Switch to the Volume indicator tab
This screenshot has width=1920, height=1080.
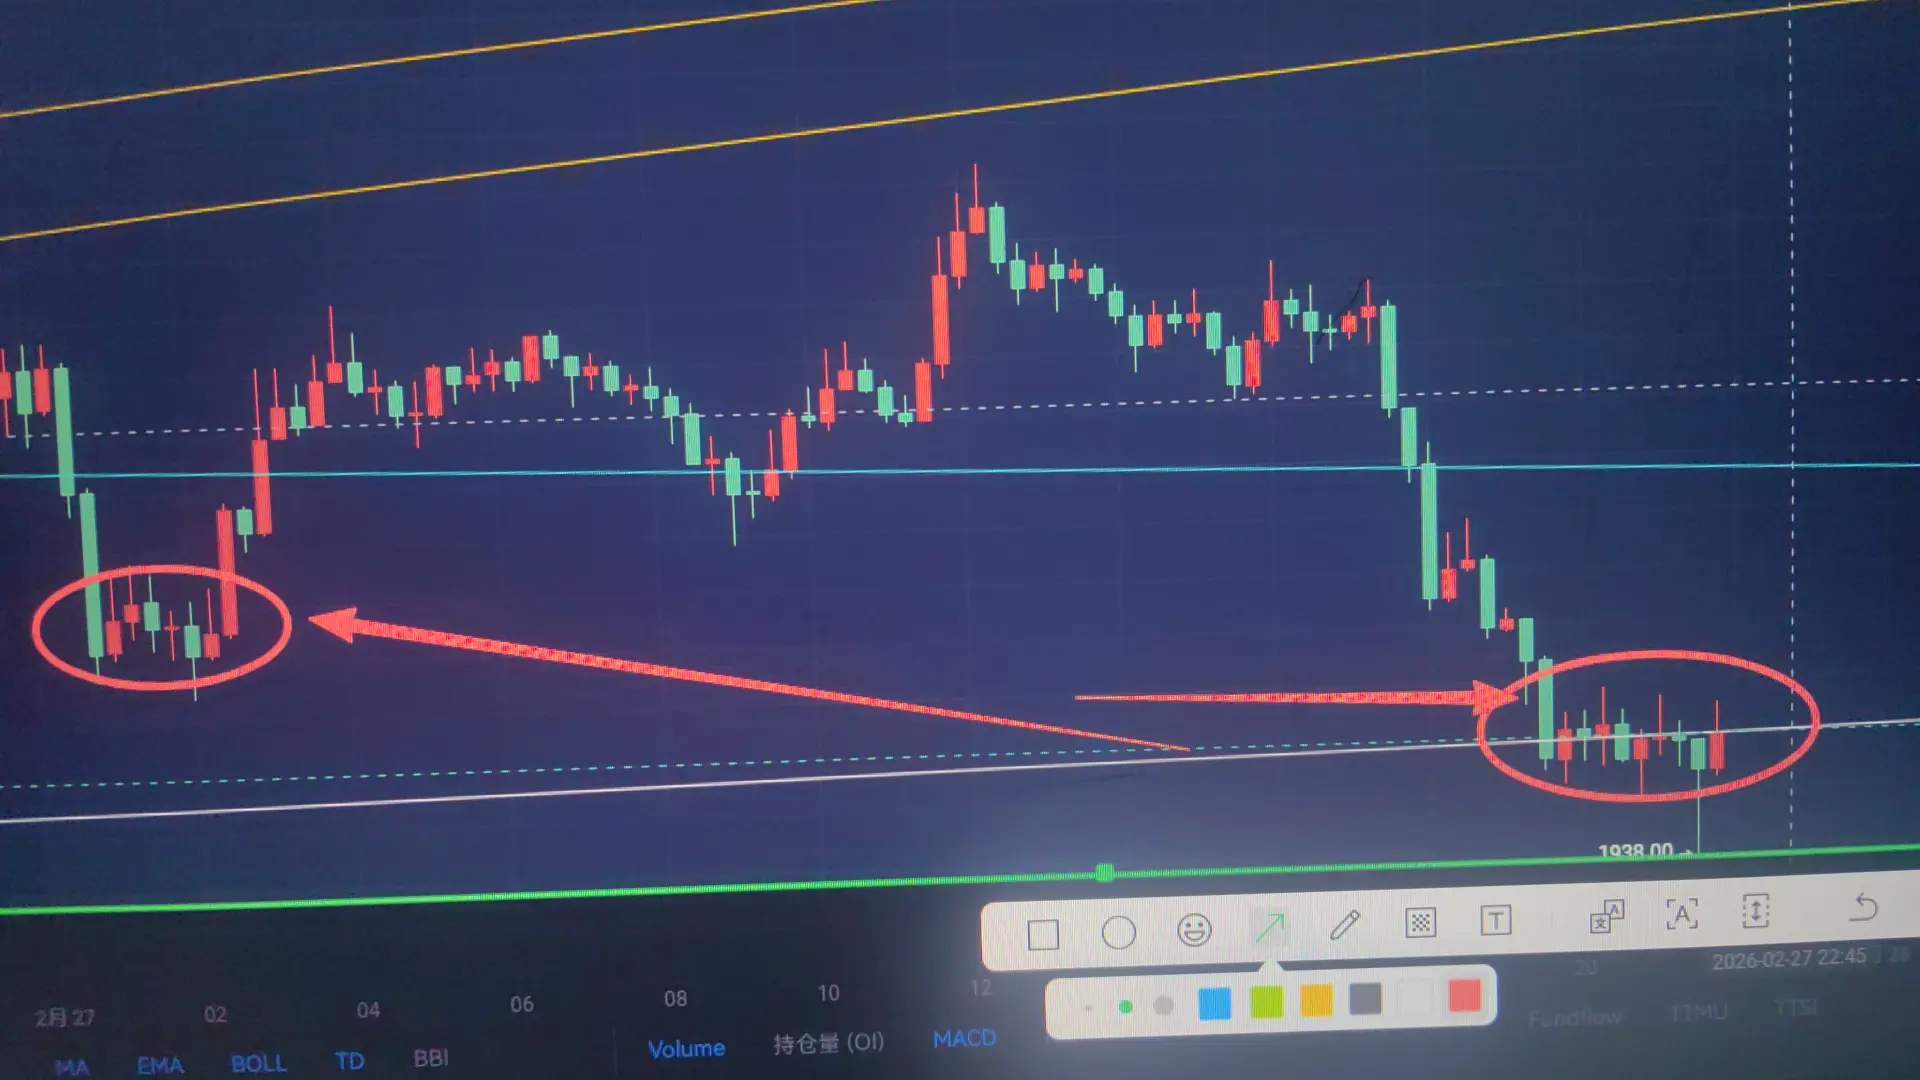[x=686, y=1048]
